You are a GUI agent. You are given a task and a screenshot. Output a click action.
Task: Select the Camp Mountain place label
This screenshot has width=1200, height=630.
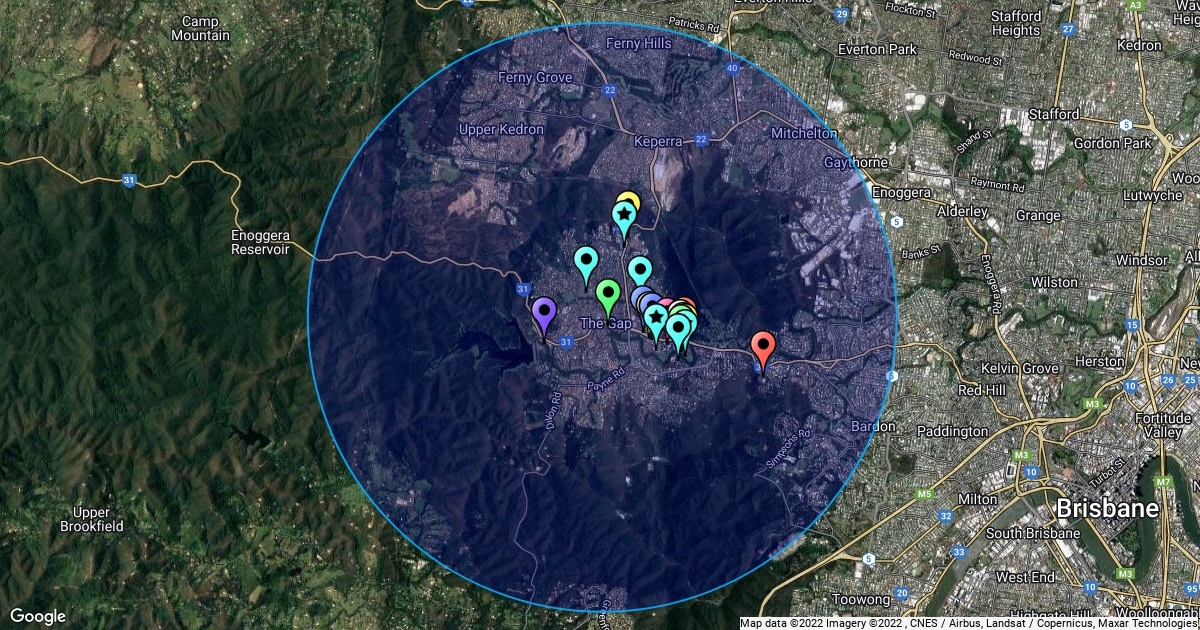tap(200, 28)
